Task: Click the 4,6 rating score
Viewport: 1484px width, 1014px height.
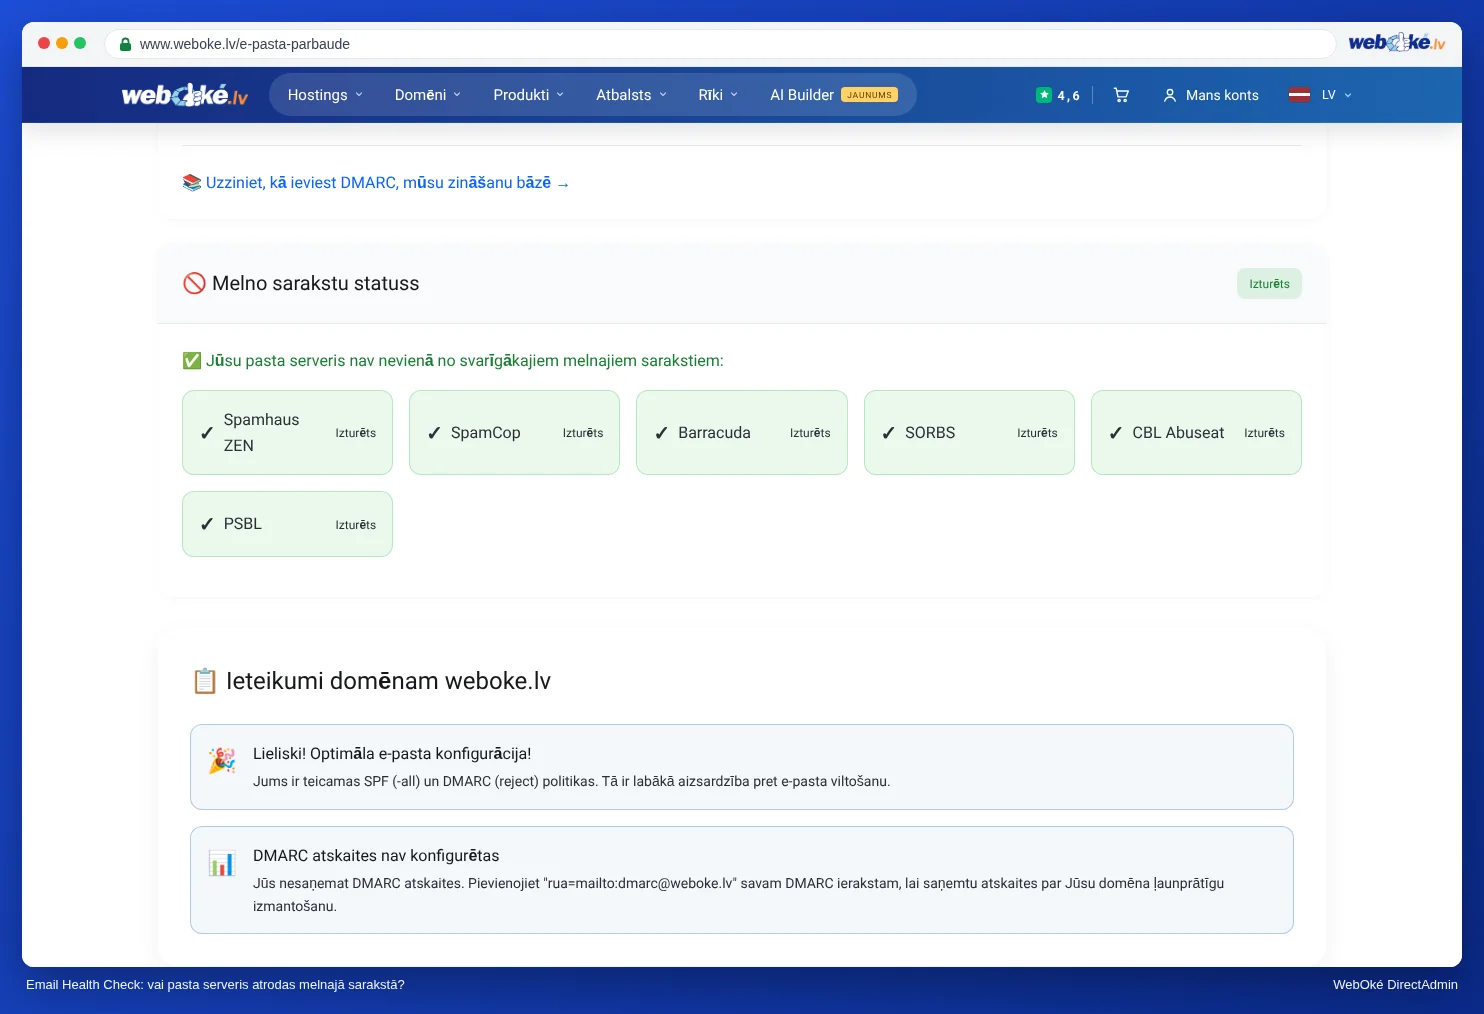Action: [x=1068, y=96]
